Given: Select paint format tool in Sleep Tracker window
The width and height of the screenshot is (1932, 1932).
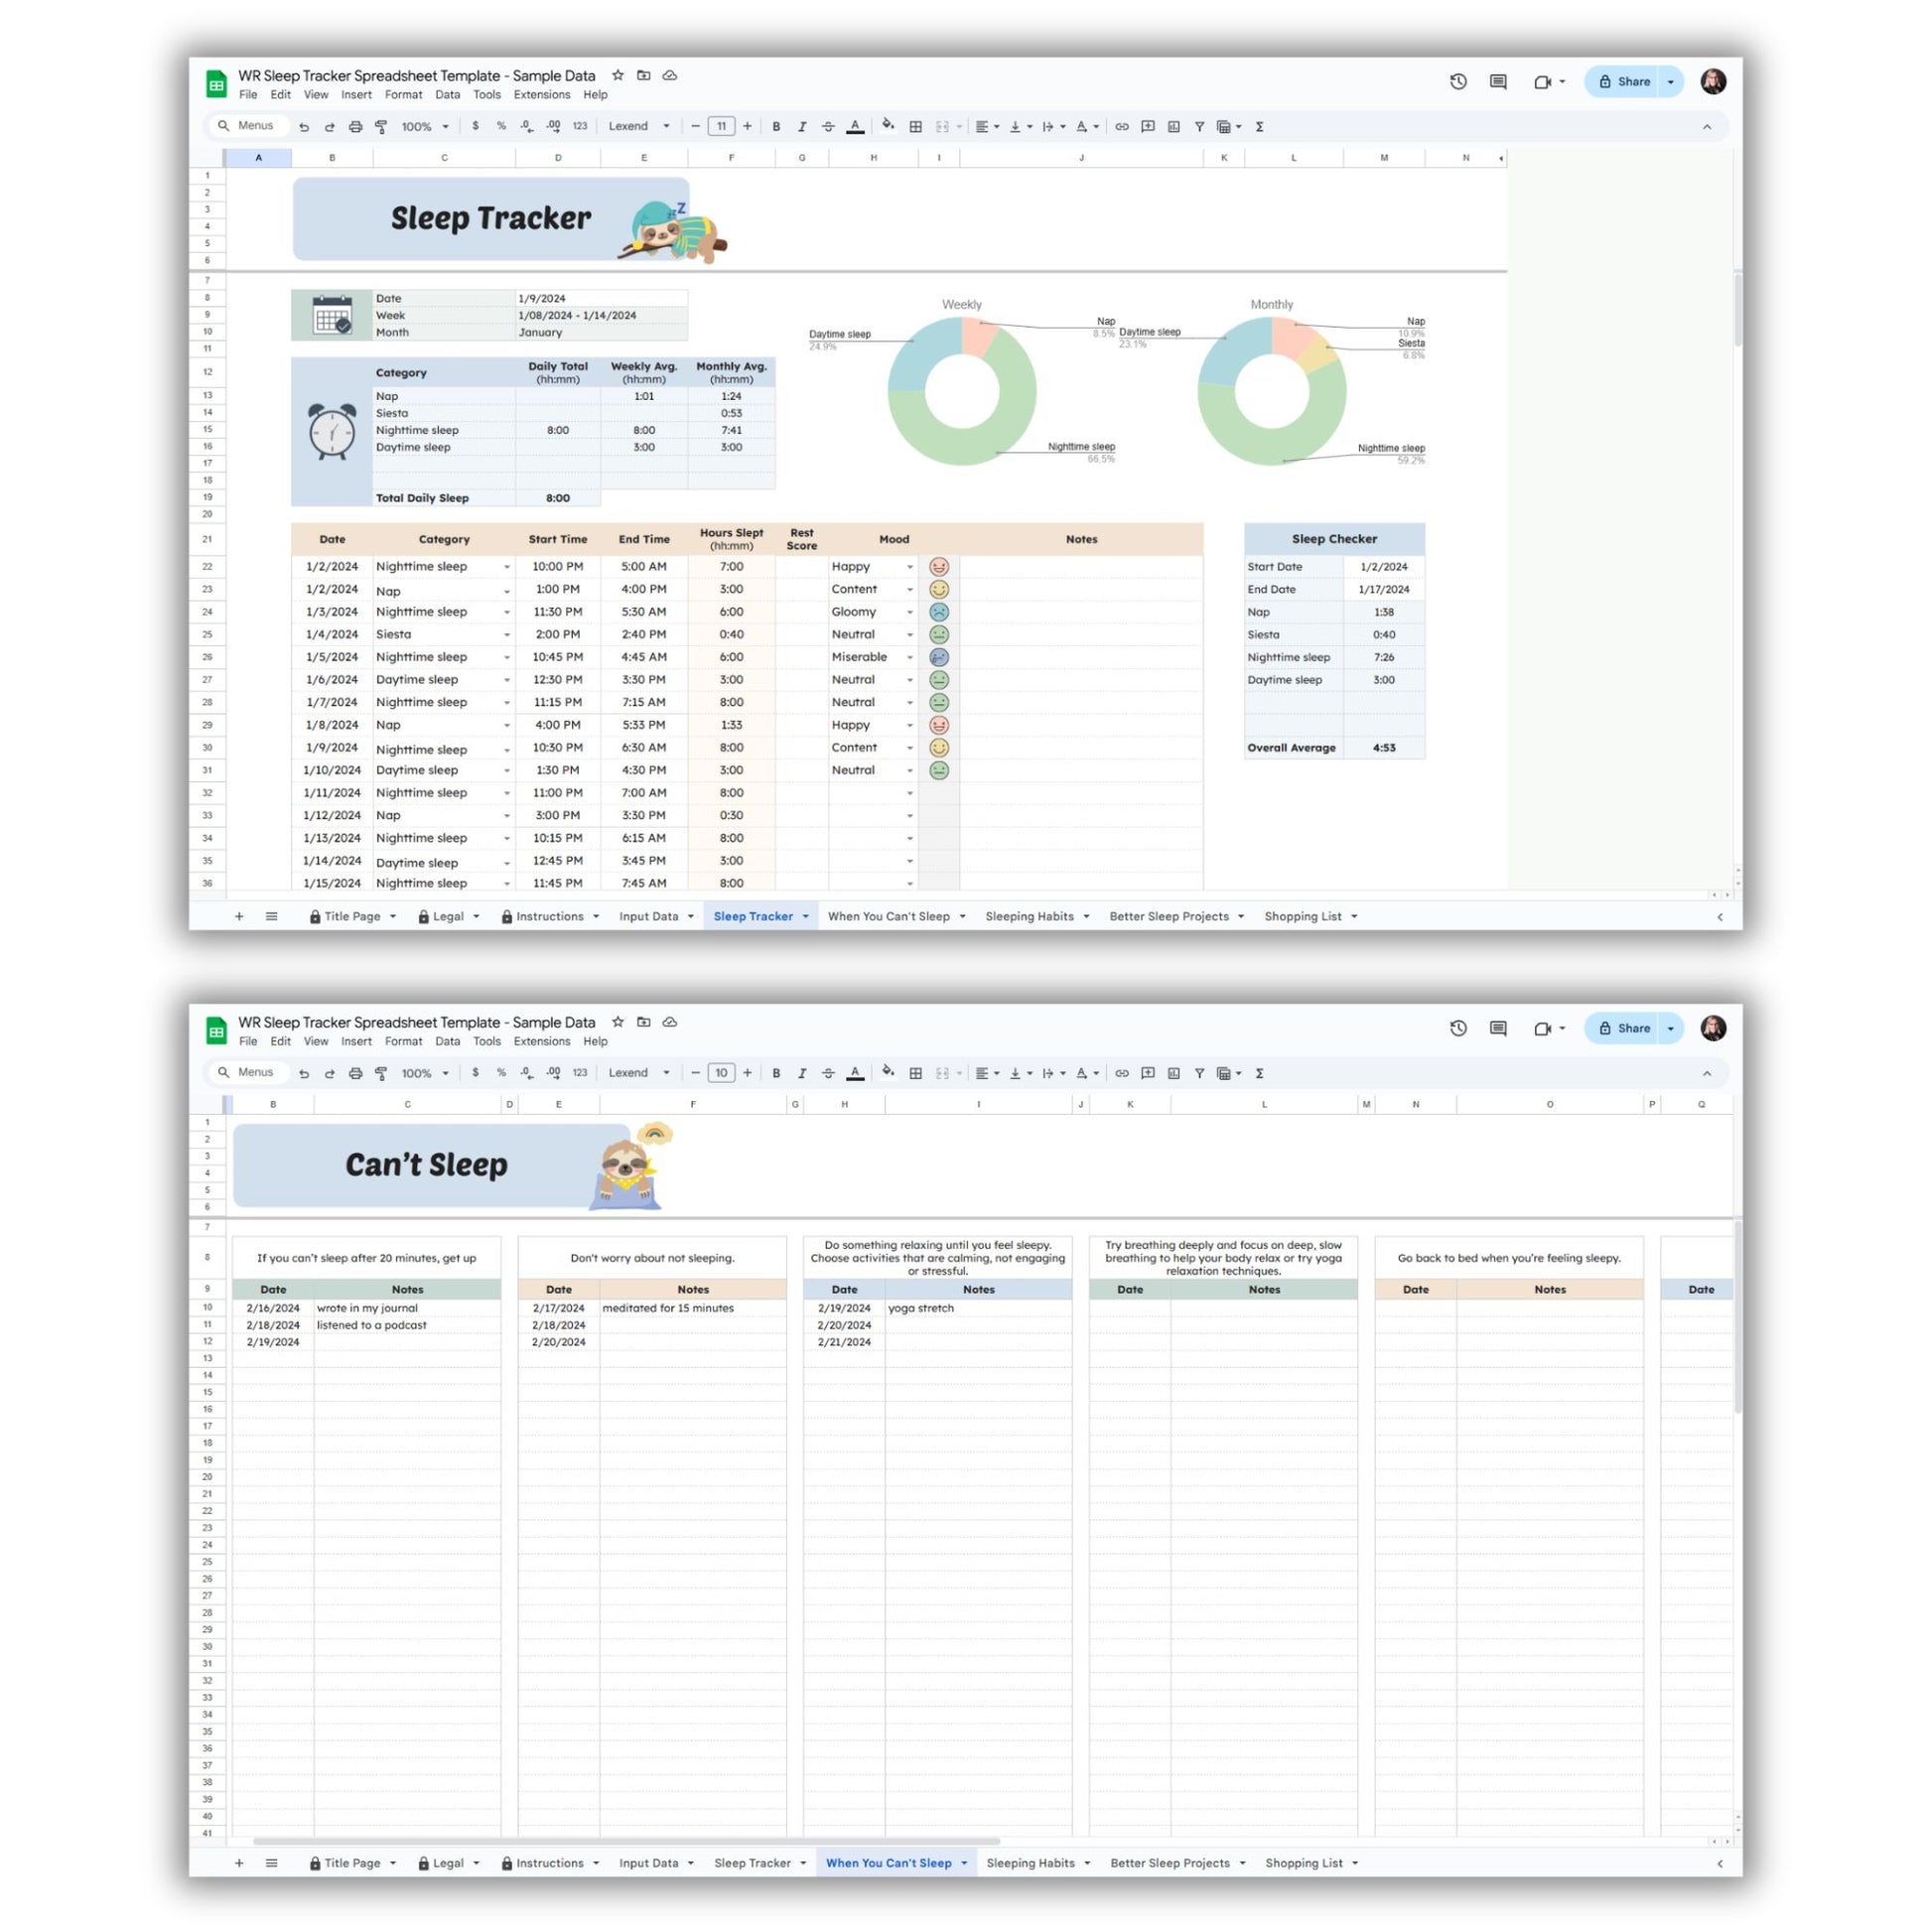Looking at the screenshot, I should pyautogui.click(x=381, y=127).
